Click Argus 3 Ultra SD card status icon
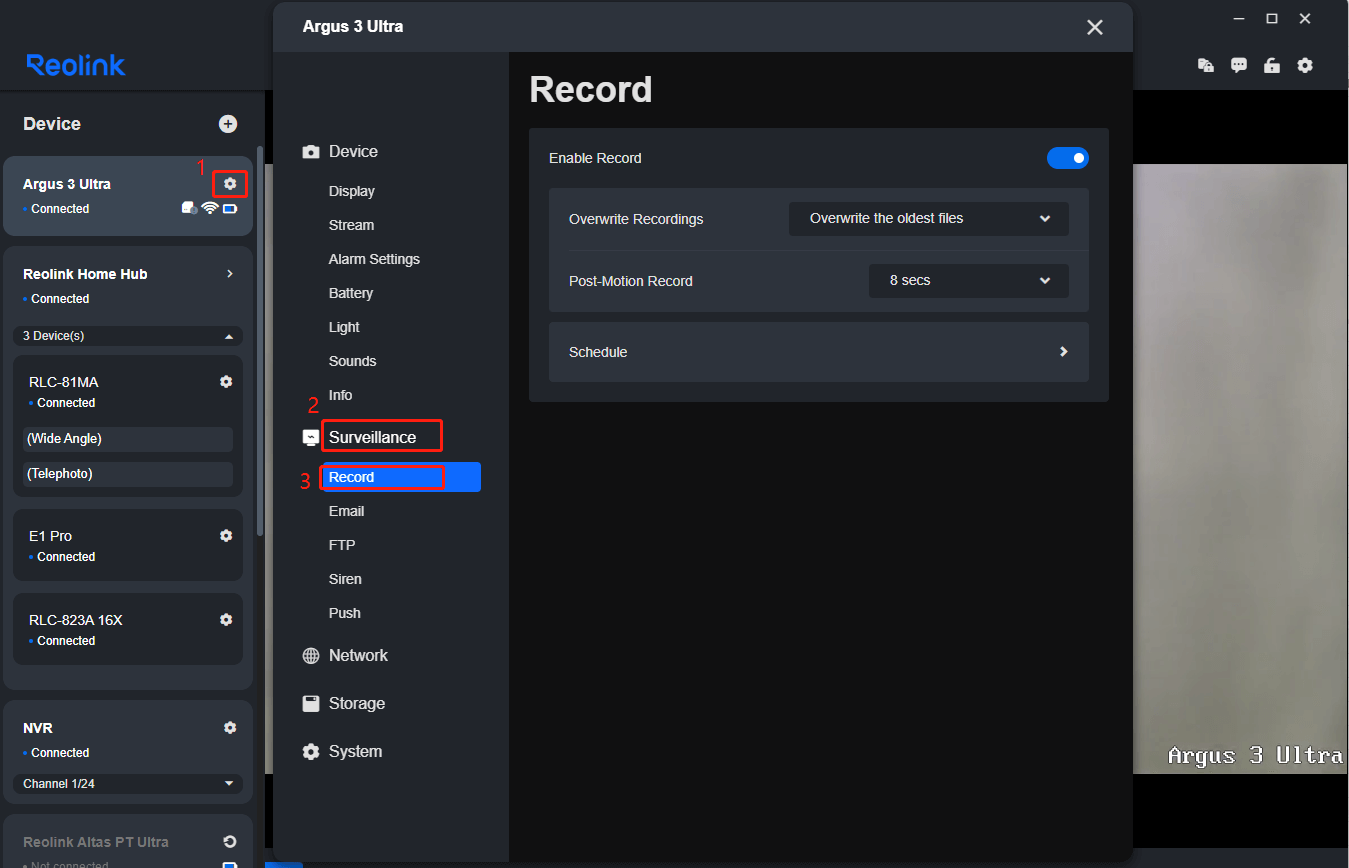Screen dimensions: 1349x868 pyautogui.click(x=188, y=208)
